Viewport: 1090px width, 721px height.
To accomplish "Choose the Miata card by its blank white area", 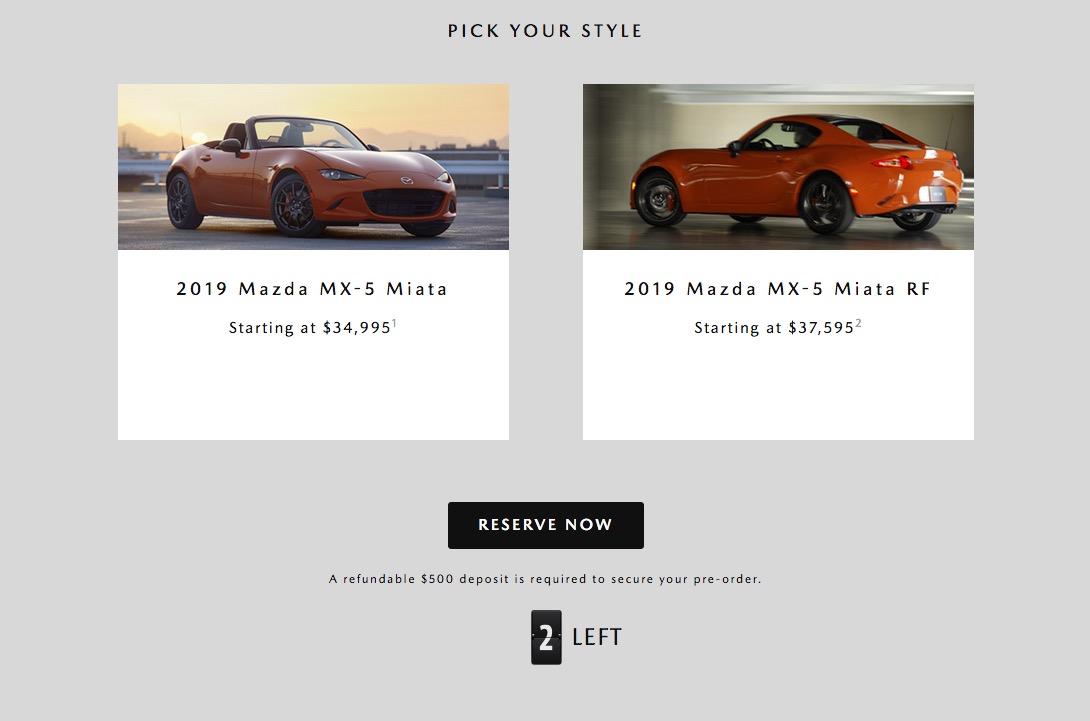I will [x=314, y=389].
